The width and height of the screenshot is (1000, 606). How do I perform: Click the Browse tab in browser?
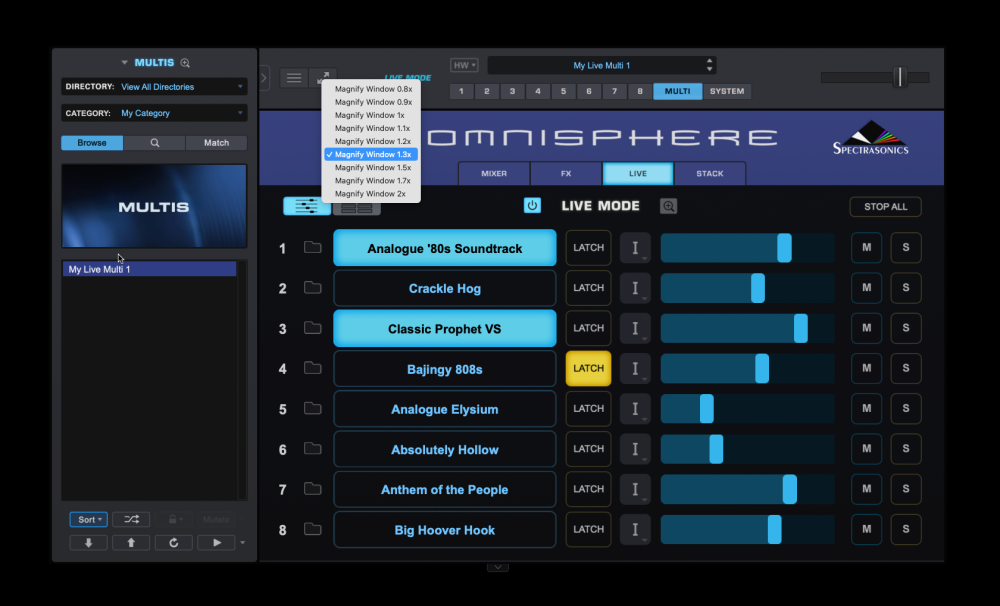coord(92,143)
